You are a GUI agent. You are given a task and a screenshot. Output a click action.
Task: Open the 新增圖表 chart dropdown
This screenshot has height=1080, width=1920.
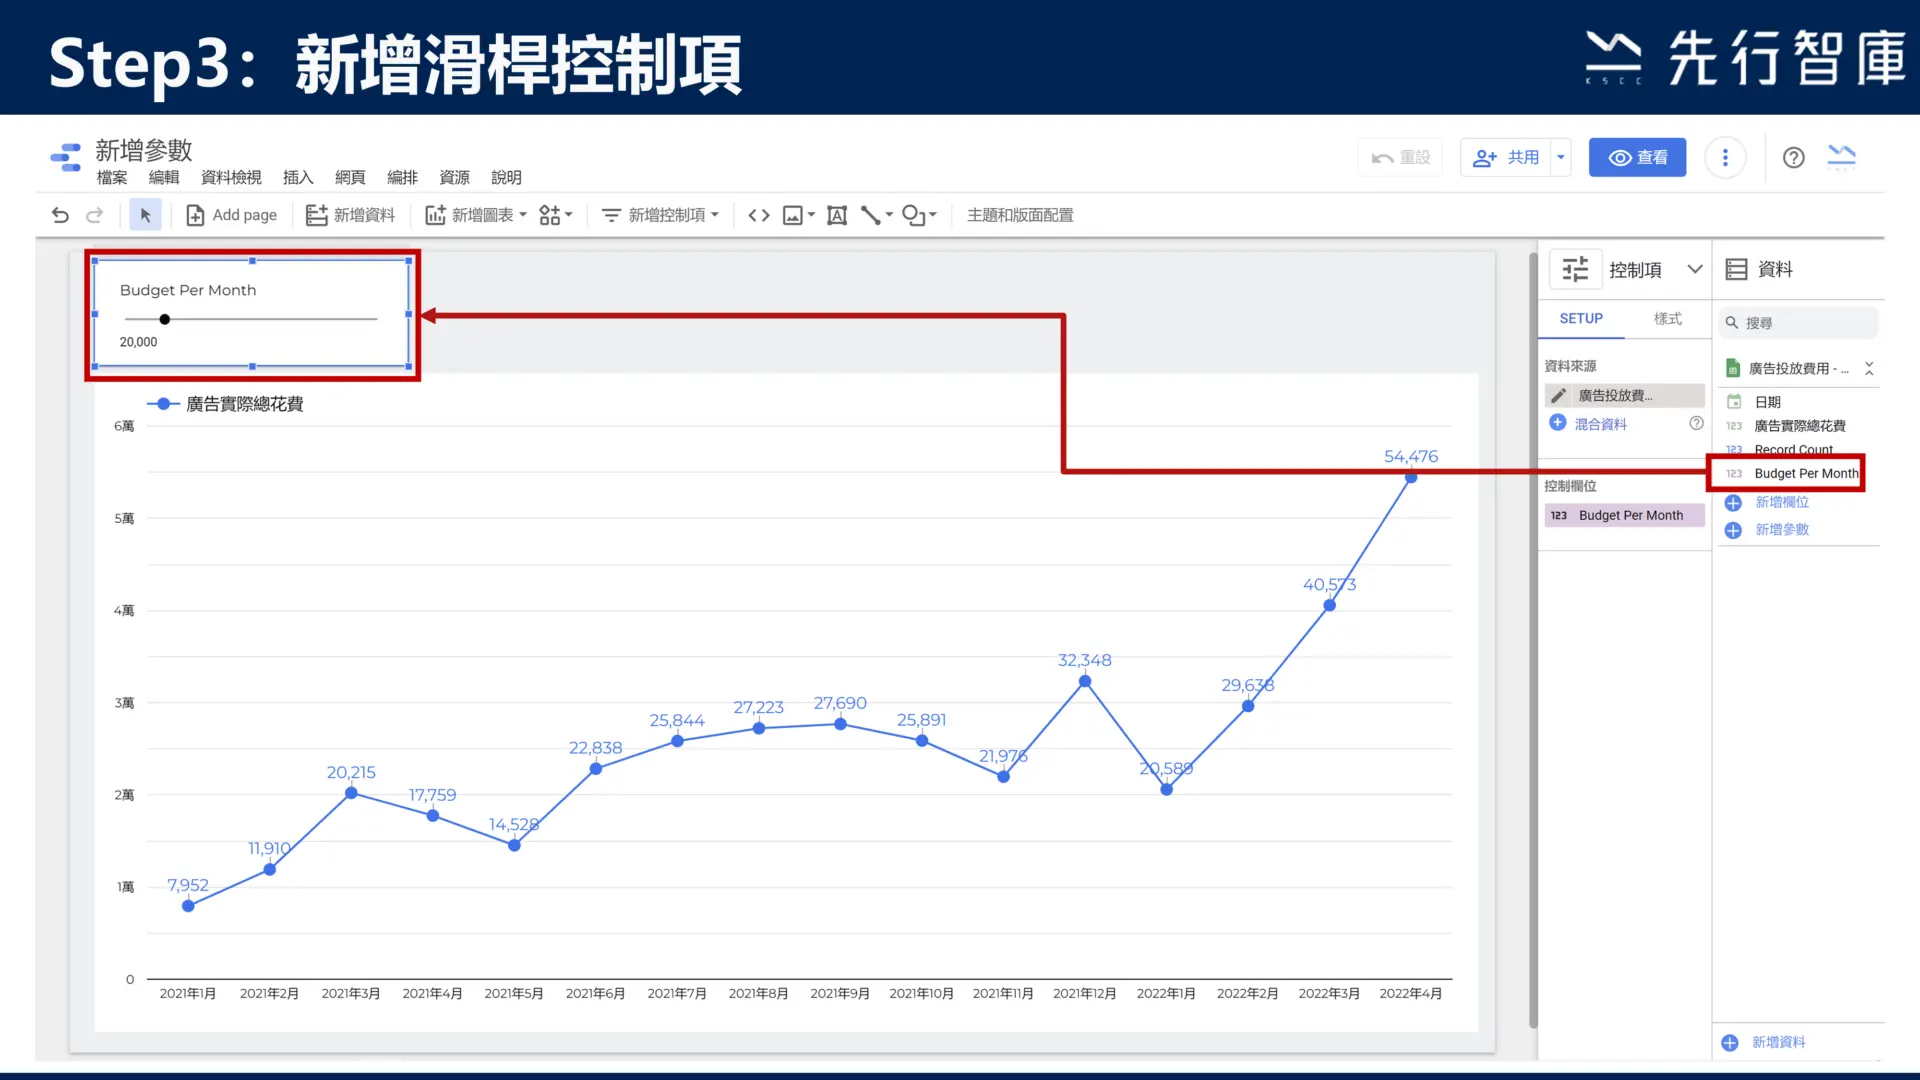tap(476, 215)
